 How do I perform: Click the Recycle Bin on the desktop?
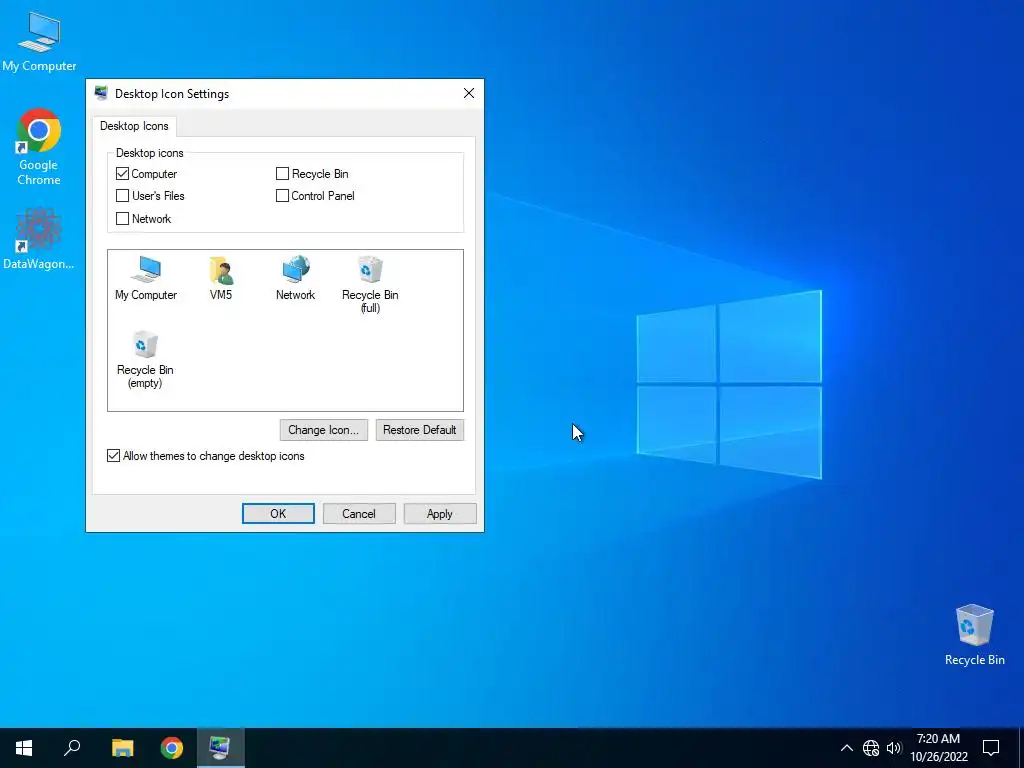click(x=974, y=635)
